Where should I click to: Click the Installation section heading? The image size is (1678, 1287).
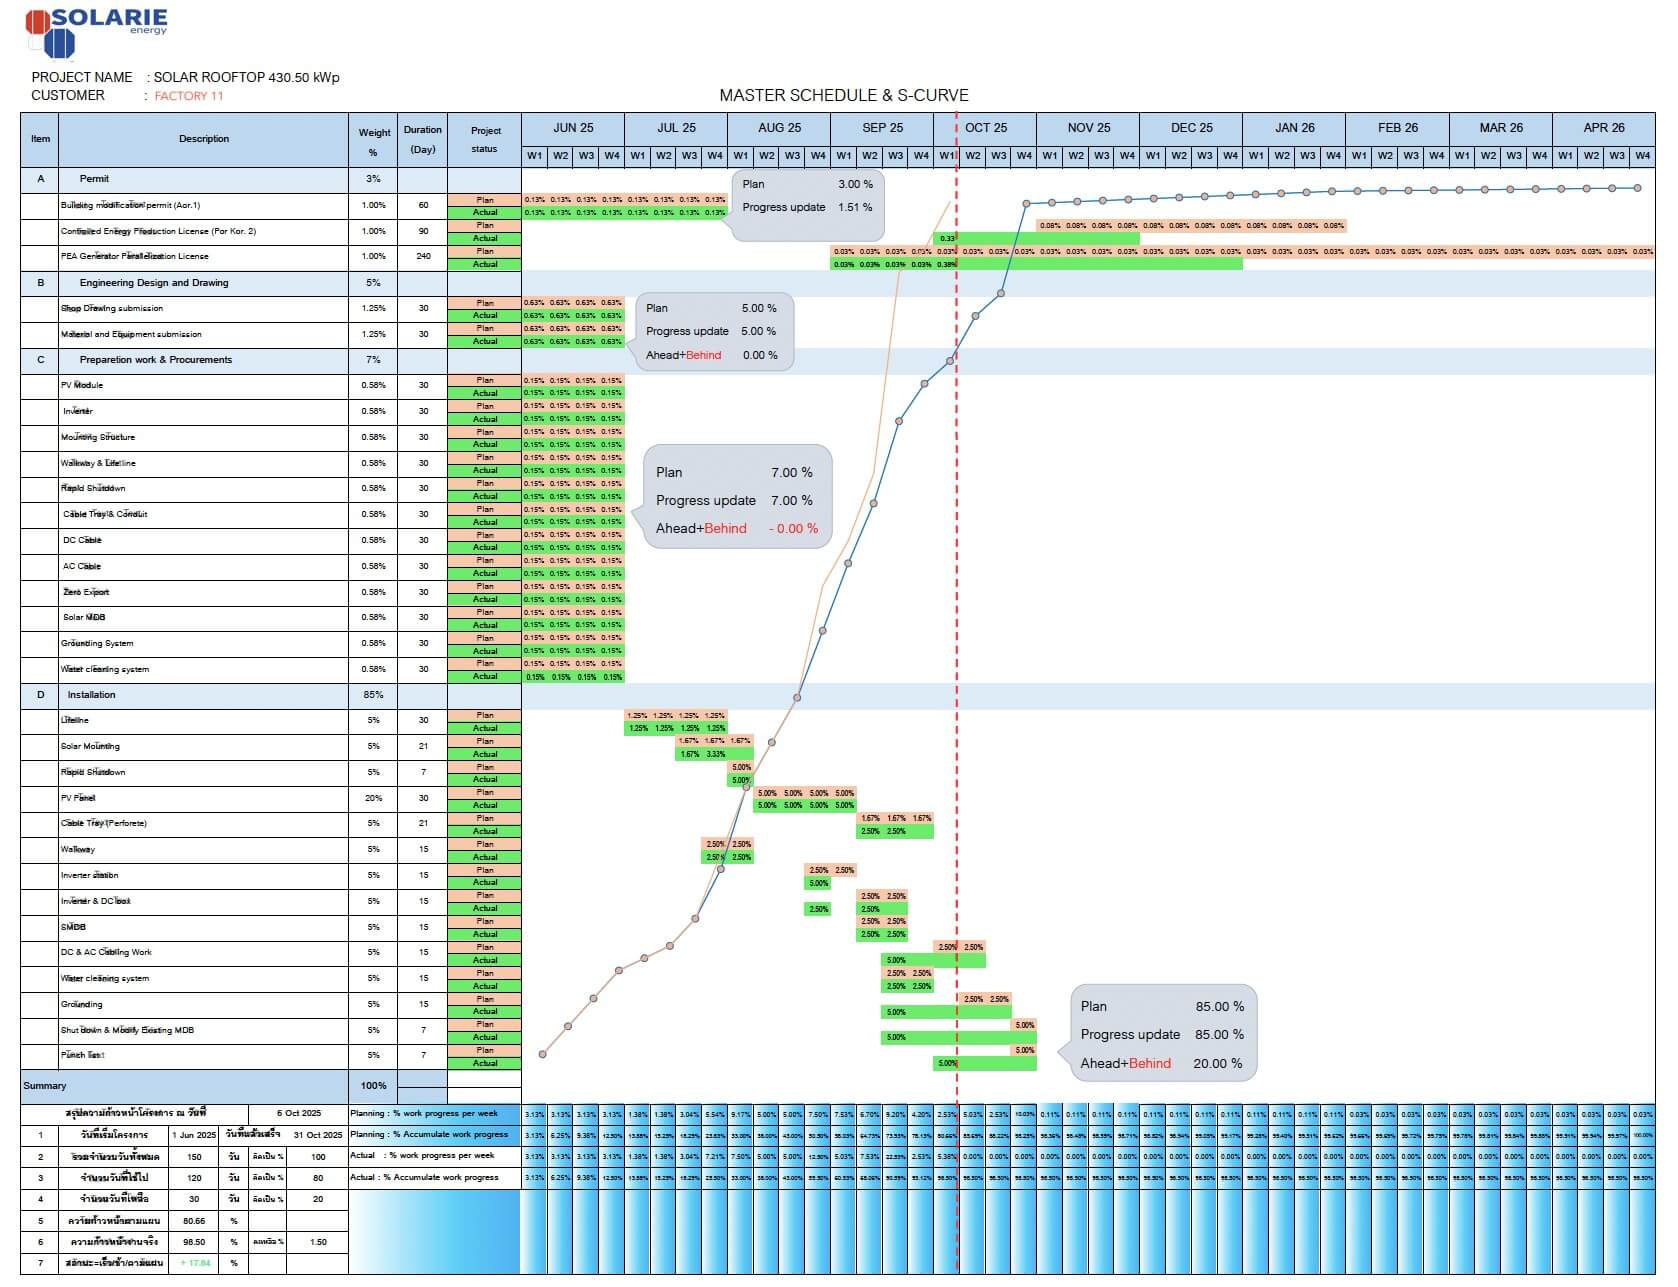point(91,695)
